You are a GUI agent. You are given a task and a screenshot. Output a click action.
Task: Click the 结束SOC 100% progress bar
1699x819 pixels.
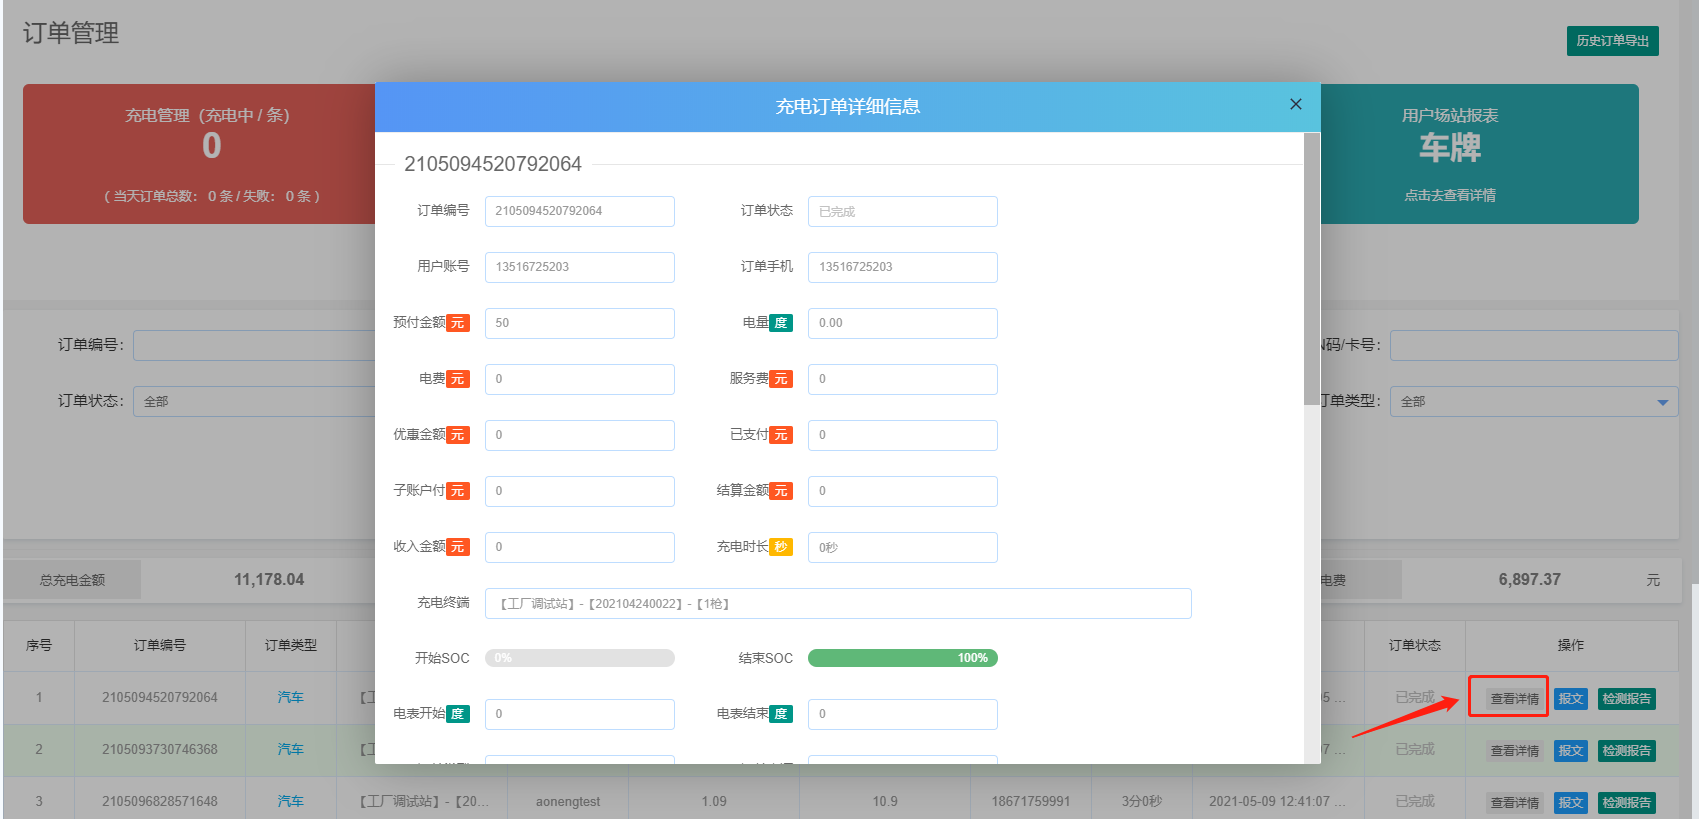[x=902, y=658]
